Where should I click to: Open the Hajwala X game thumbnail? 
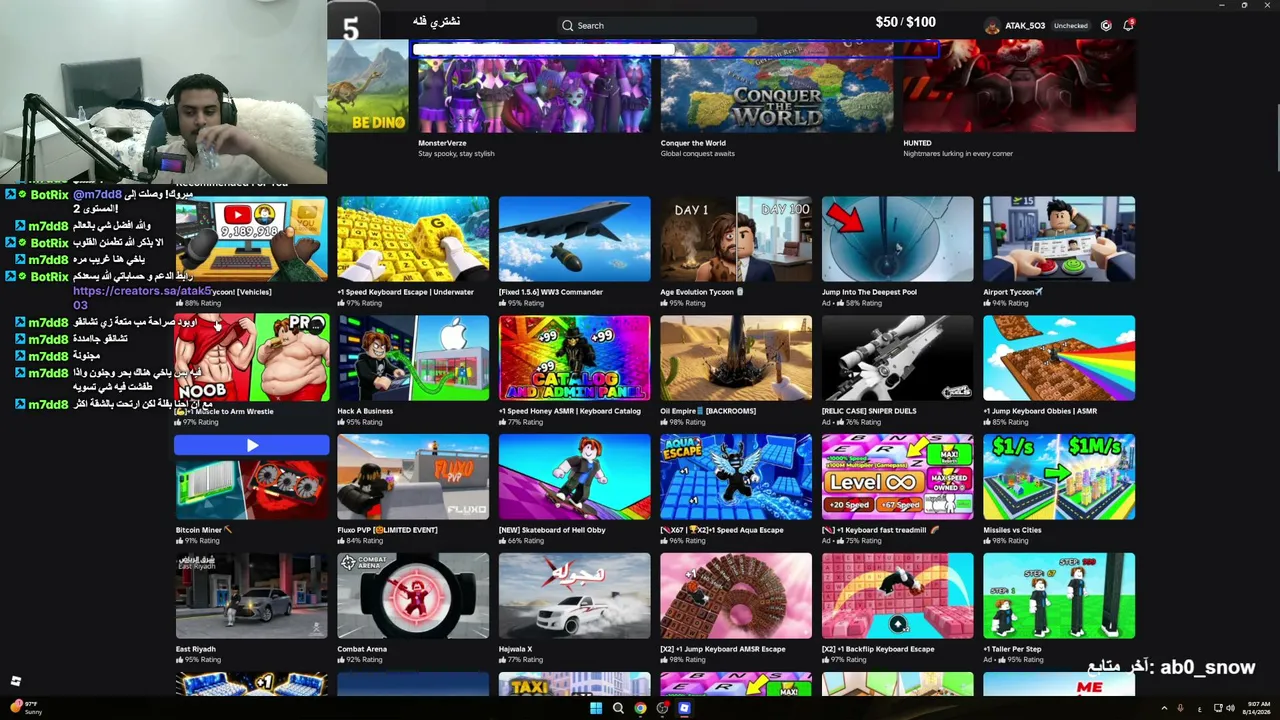click(574, 596)
